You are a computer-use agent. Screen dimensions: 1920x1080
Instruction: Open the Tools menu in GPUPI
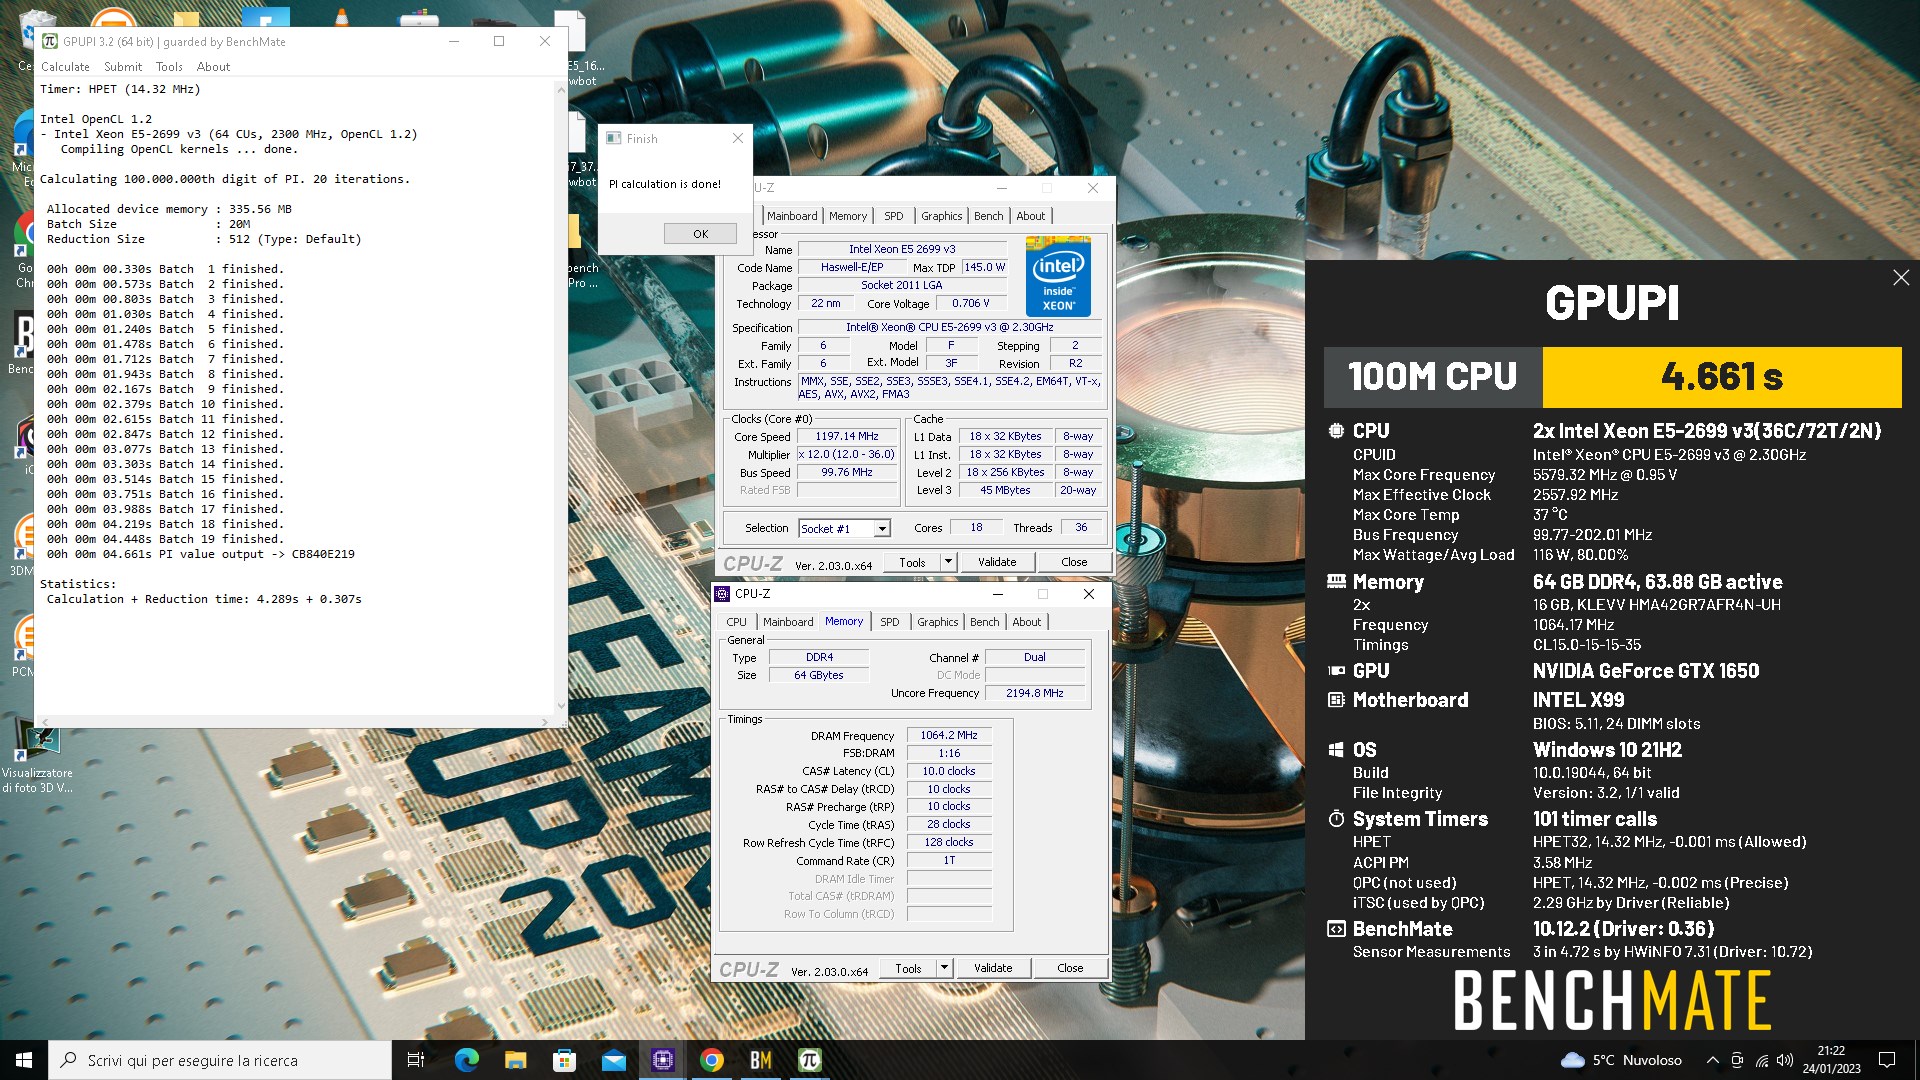pos(169,67)
